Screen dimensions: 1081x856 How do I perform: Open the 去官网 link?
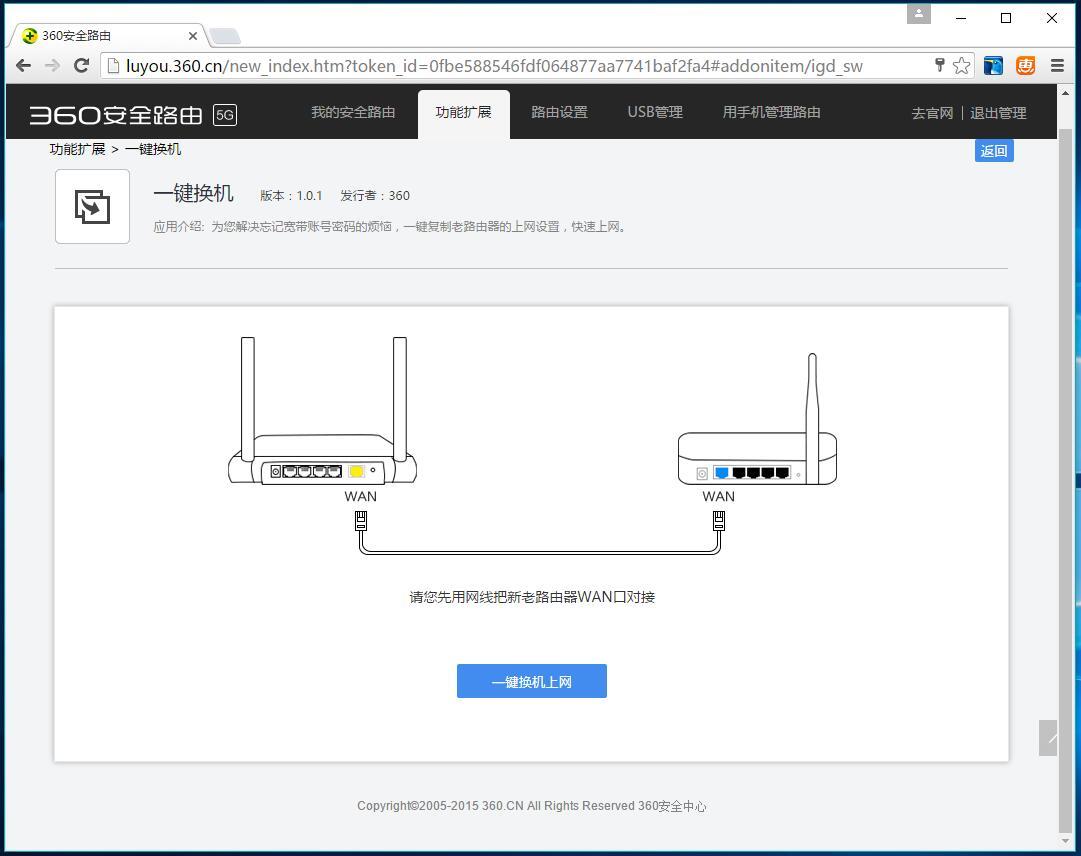click(x=931, y=113)
